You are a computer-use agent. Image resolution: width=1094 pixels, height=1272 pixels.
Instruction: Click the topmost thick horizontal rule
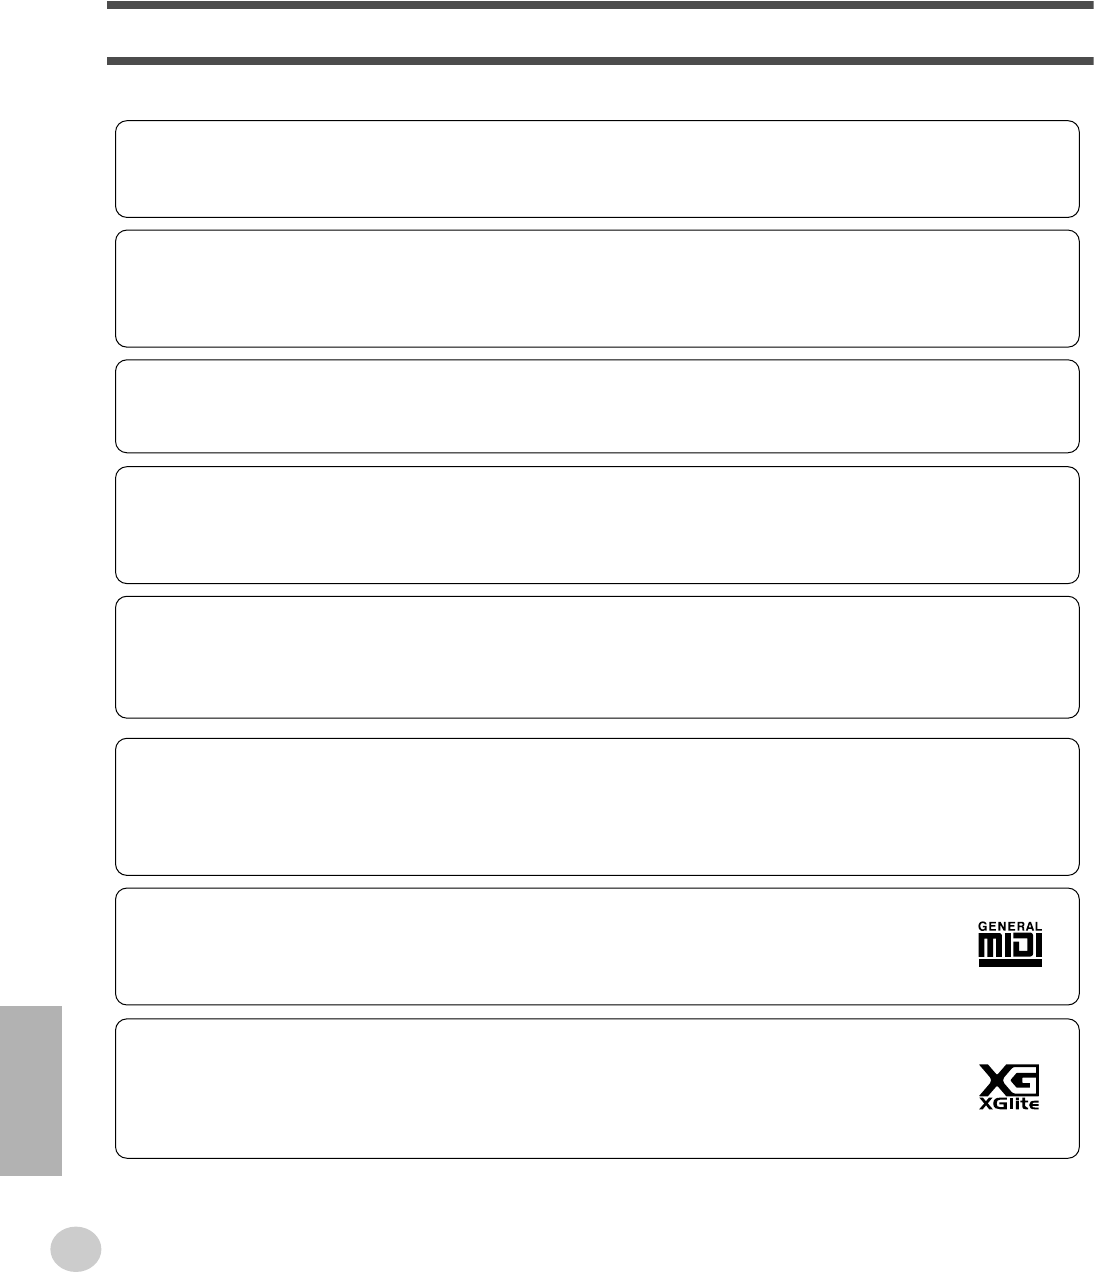click(600, 5)
